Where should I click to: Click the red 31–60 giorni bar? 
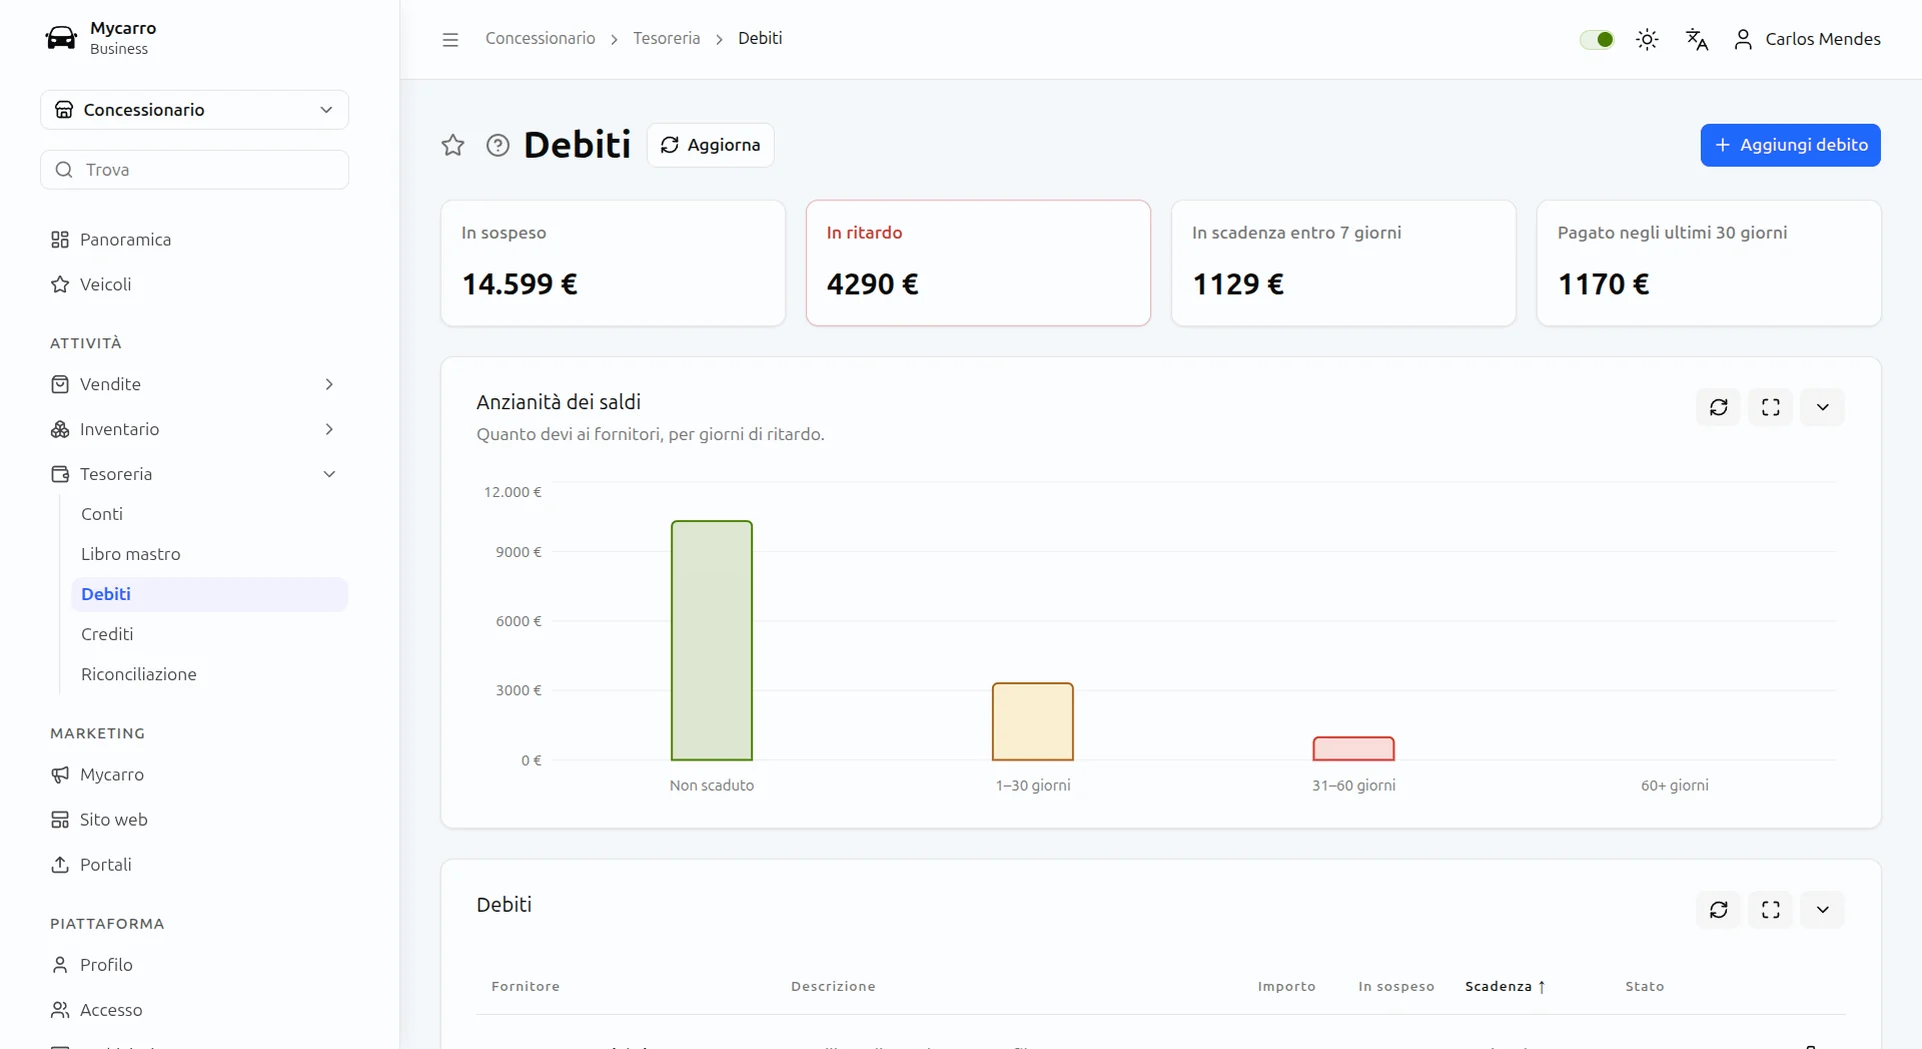pos(1354,749)
